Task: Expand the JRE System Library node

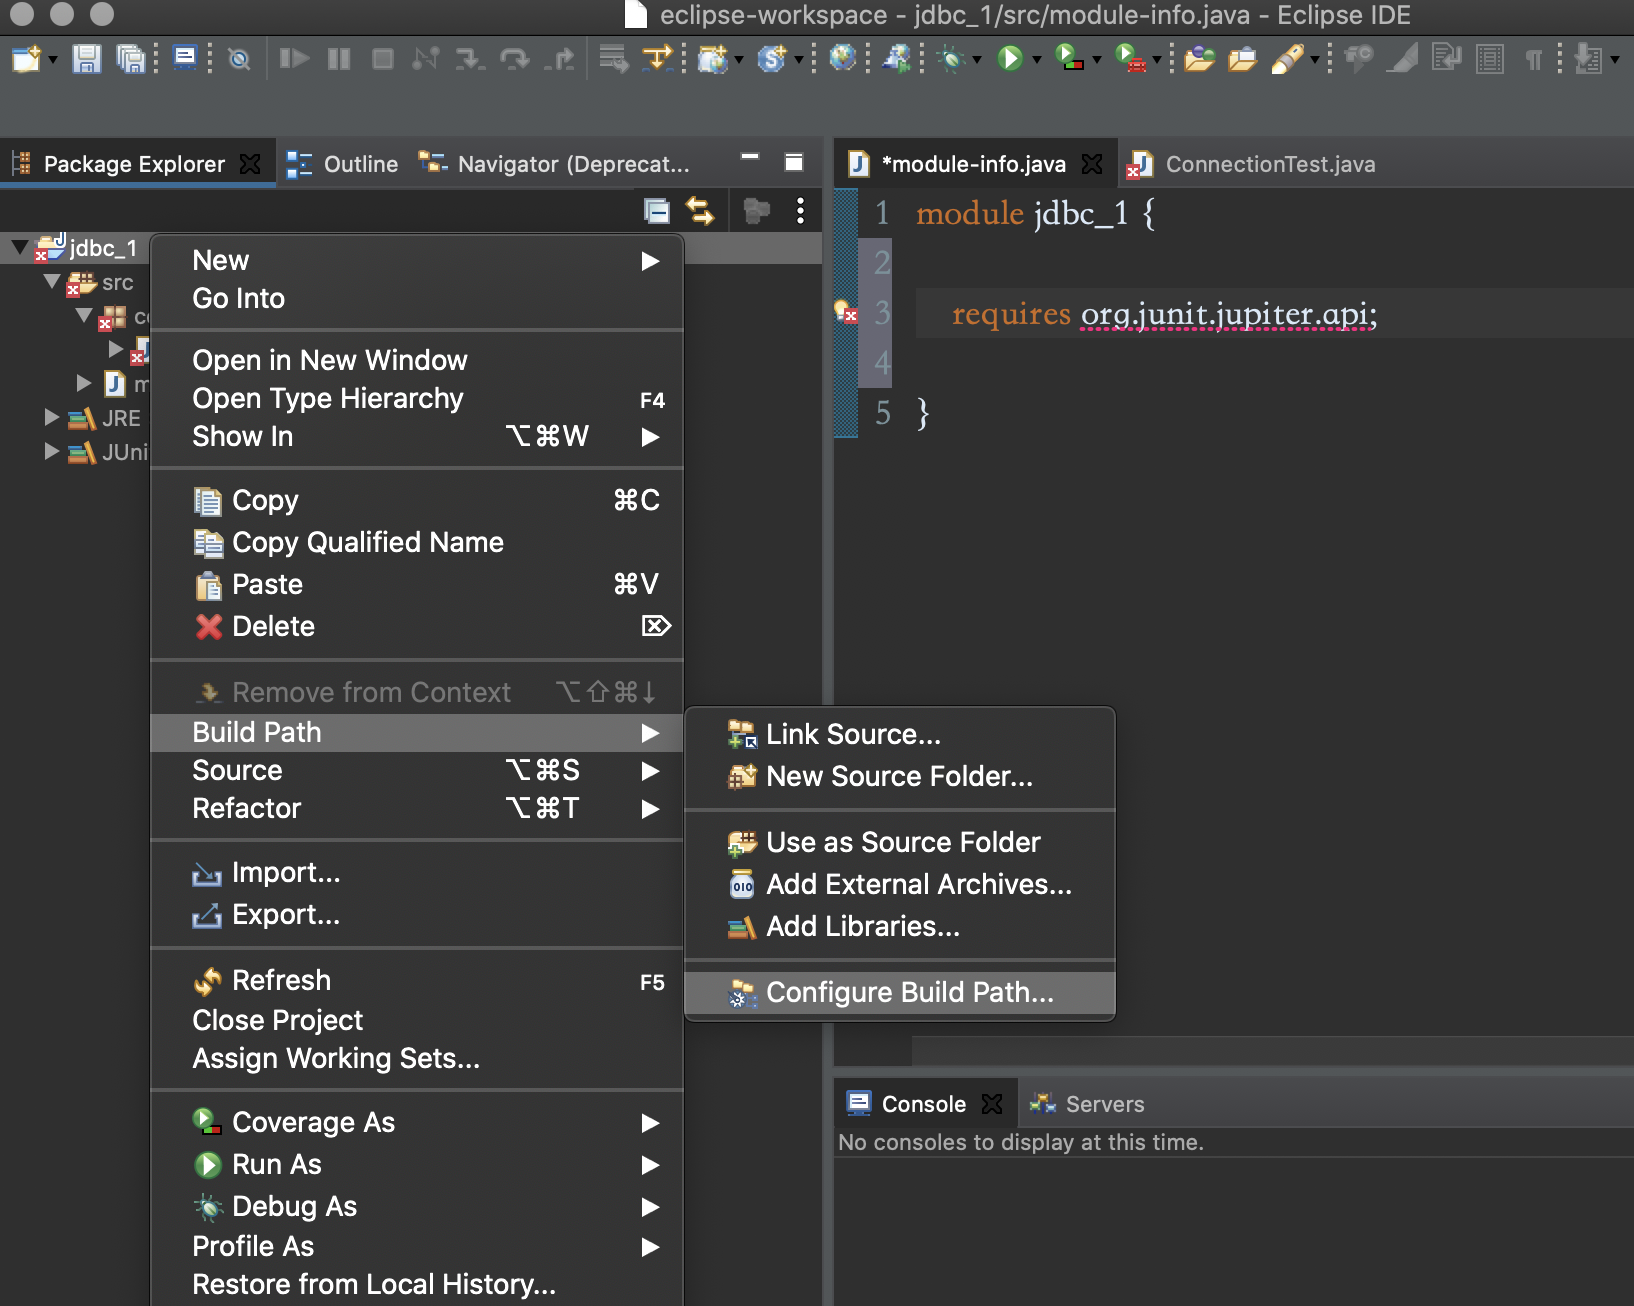Action: click(x=51, y=418)
